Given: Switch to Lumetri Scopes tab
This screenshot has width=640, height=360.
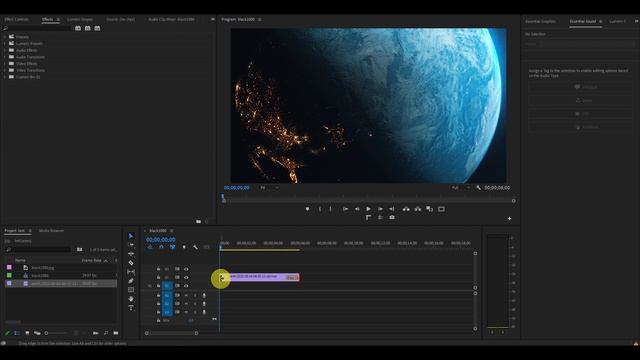Looking at the screenshot, I should pos(80,19).
